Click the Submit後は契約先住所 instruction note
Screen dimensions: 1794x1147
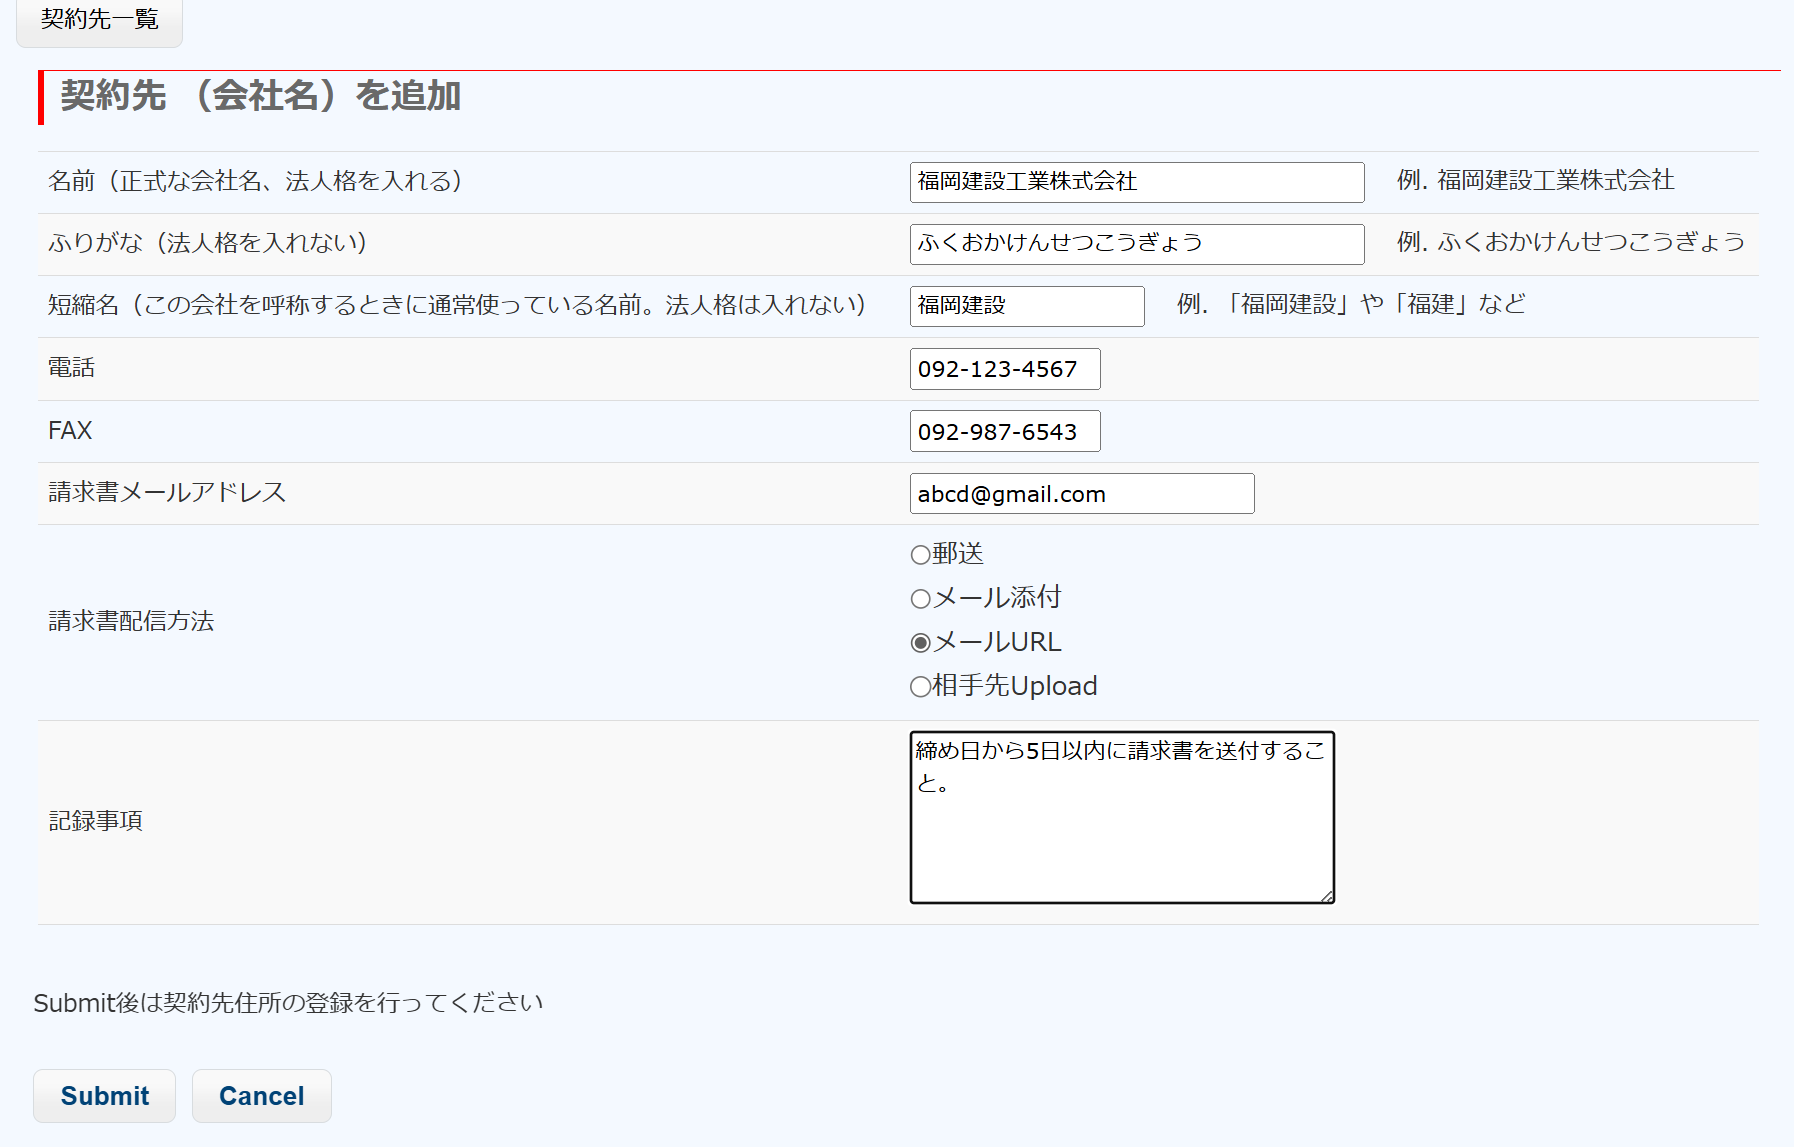(x=288, y=1003)
